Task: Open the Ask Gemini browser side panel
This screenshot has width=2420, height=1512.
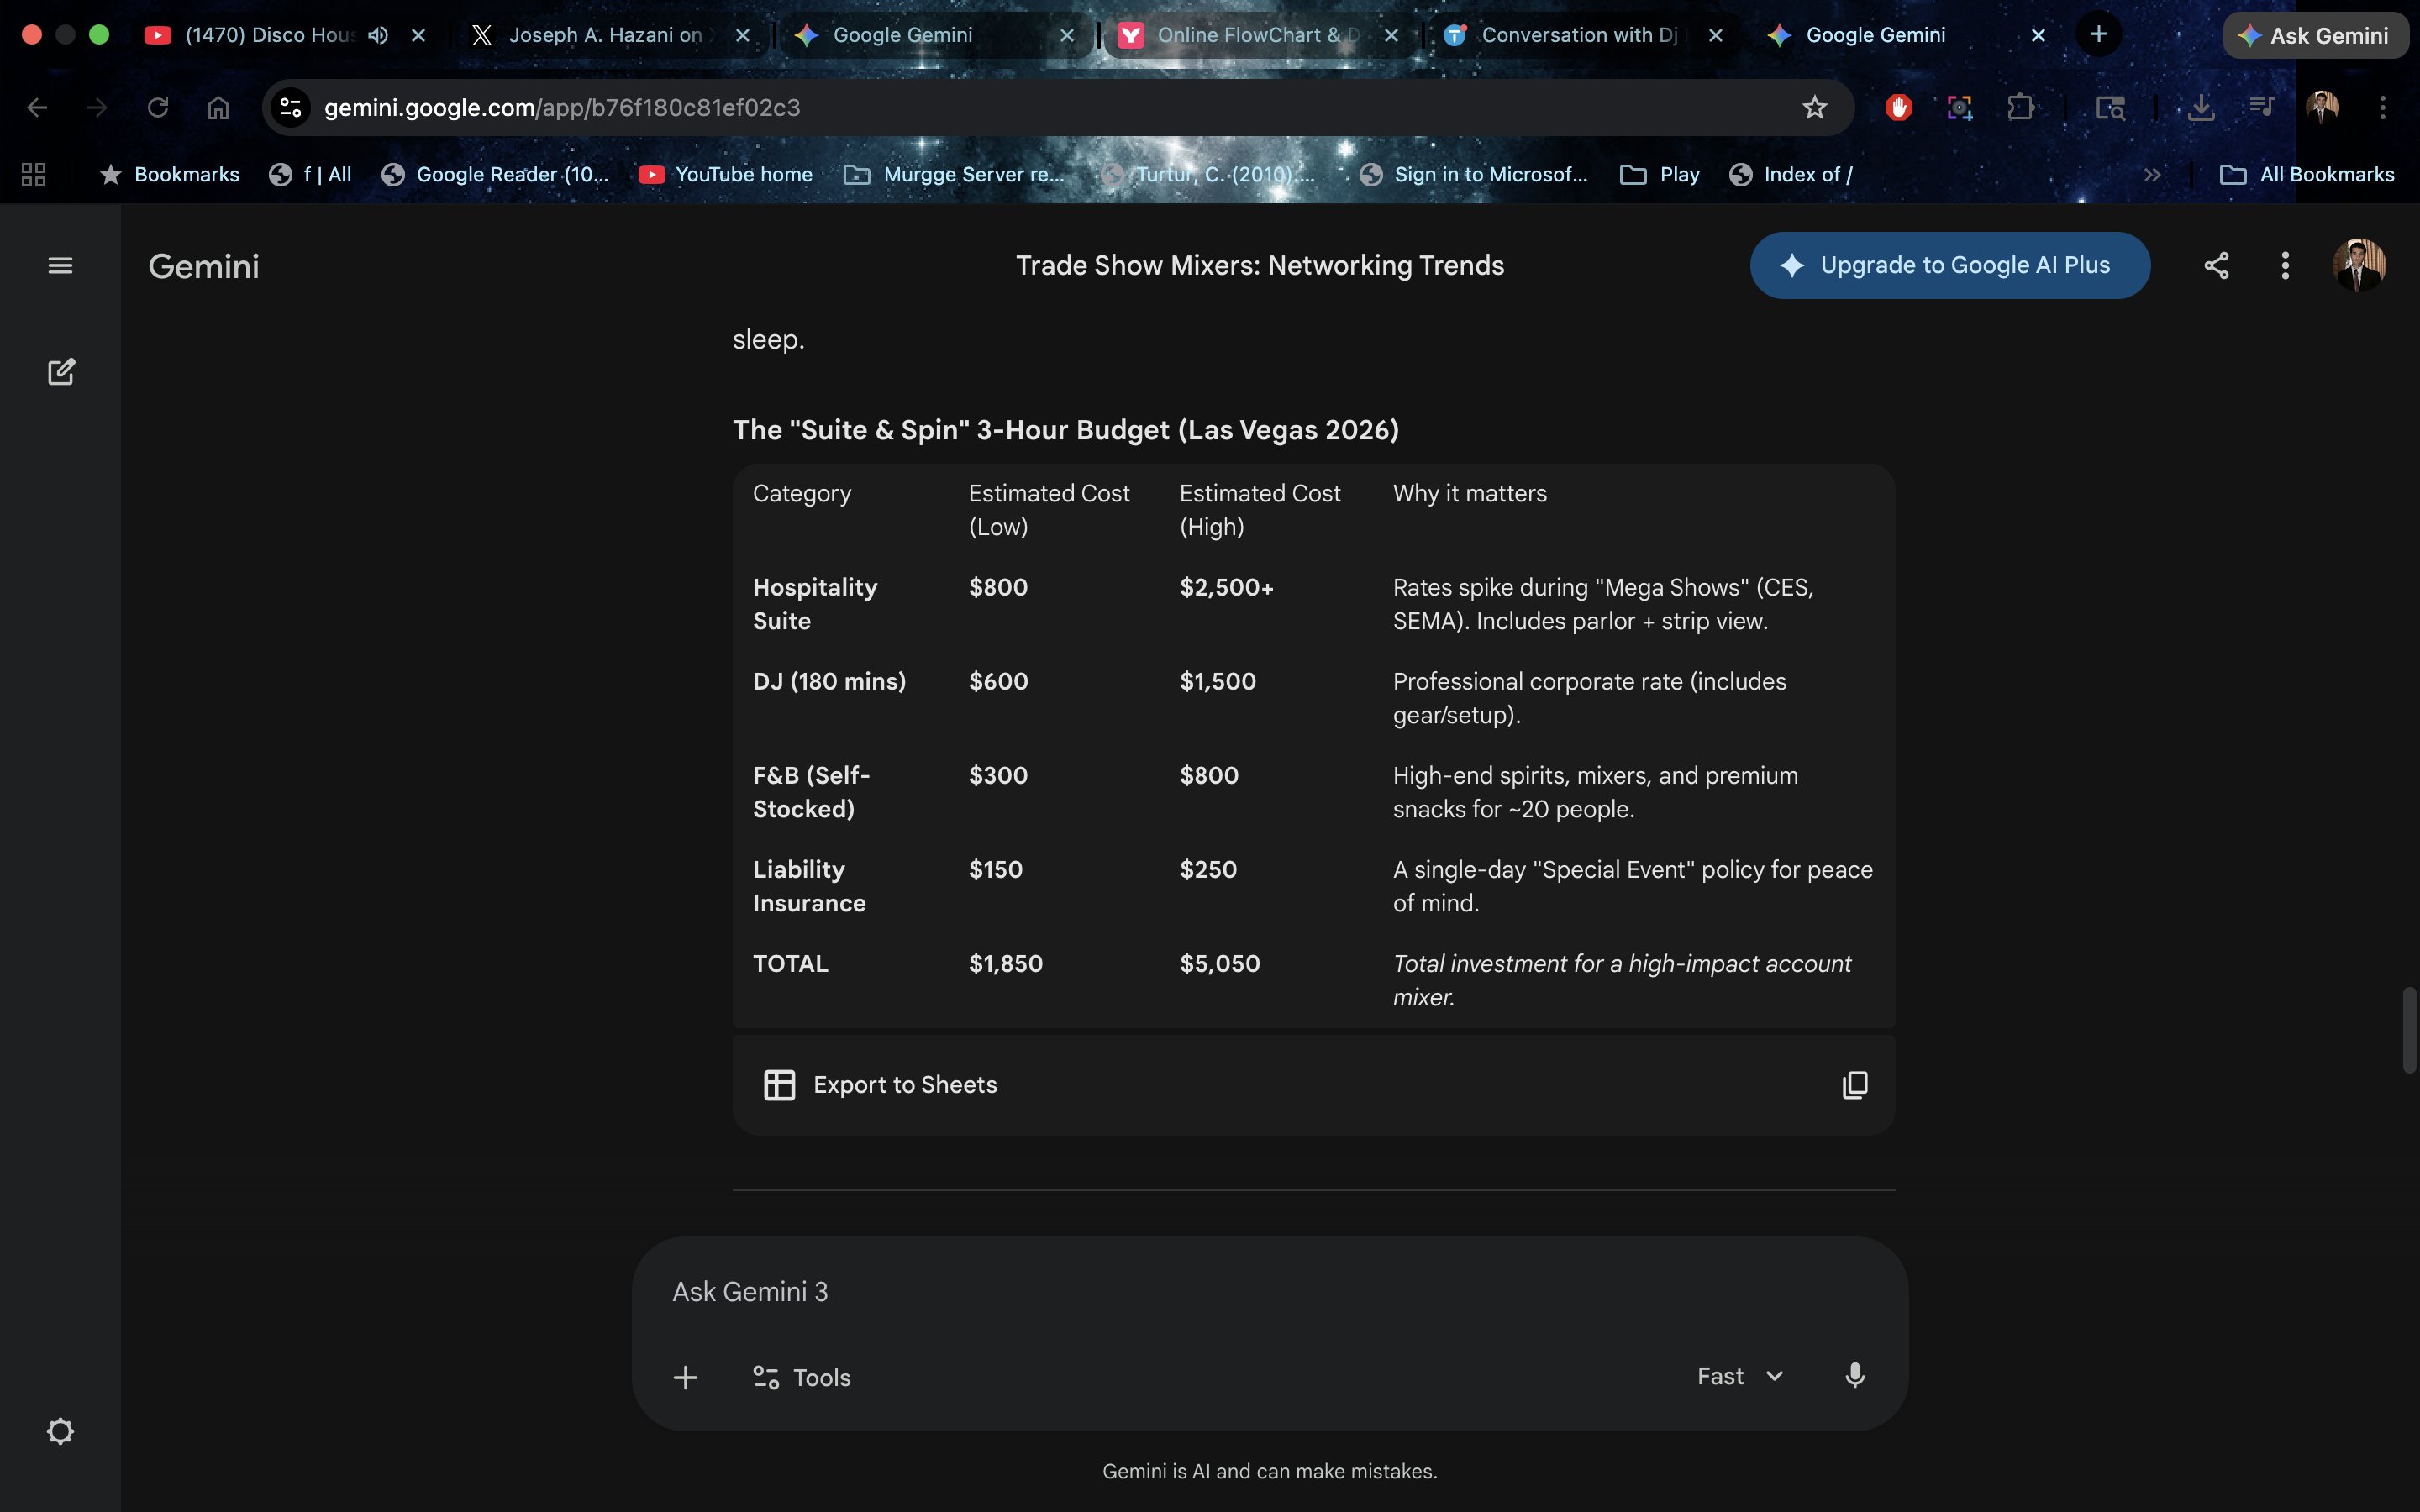Action: click(2314, 35)
